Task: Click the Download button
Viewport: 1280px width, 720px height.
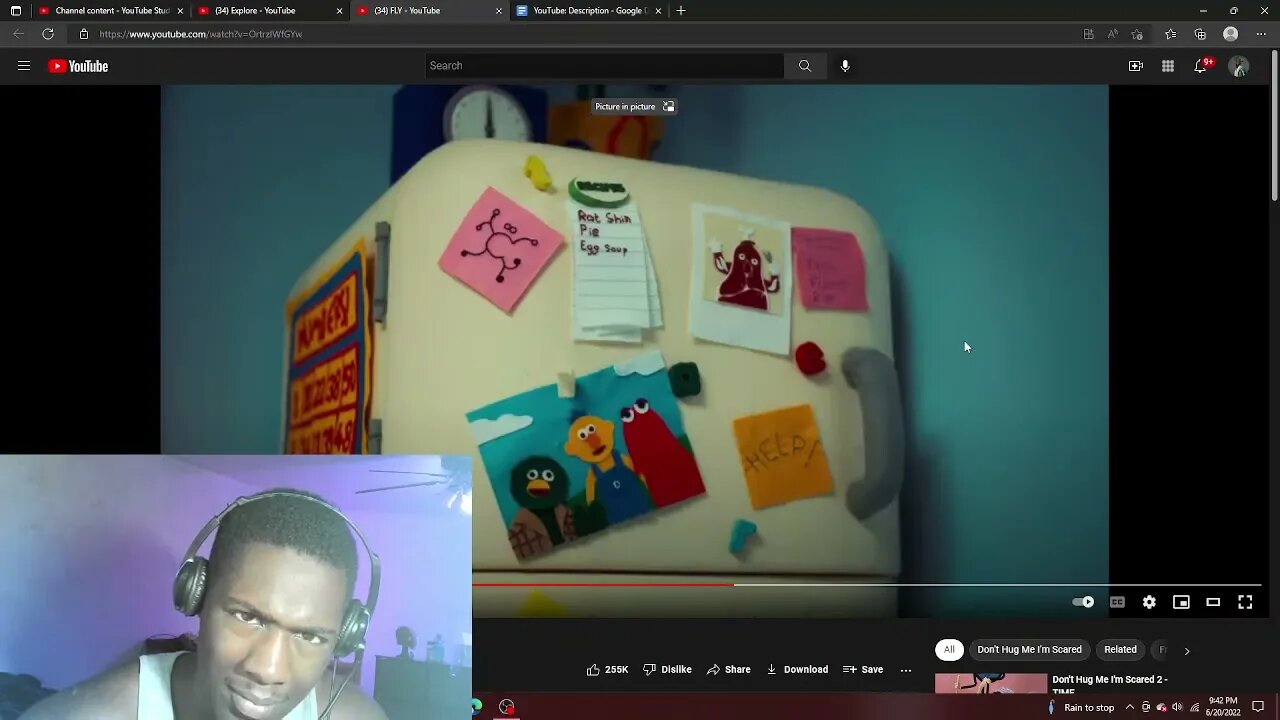Action: coord(797,670)
